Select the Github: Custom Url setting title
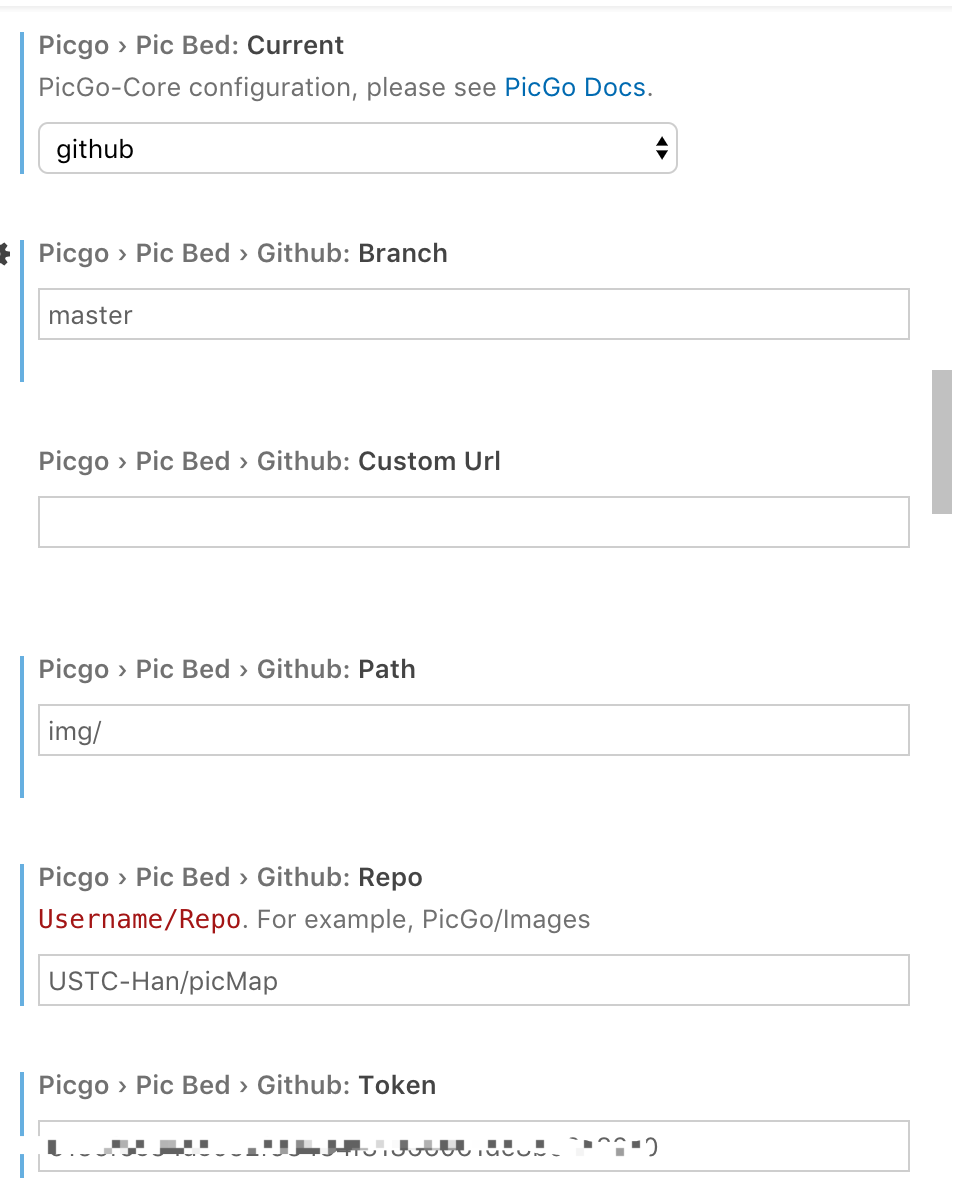Viewport: 958px width, 1178px height. click(269, 462)
